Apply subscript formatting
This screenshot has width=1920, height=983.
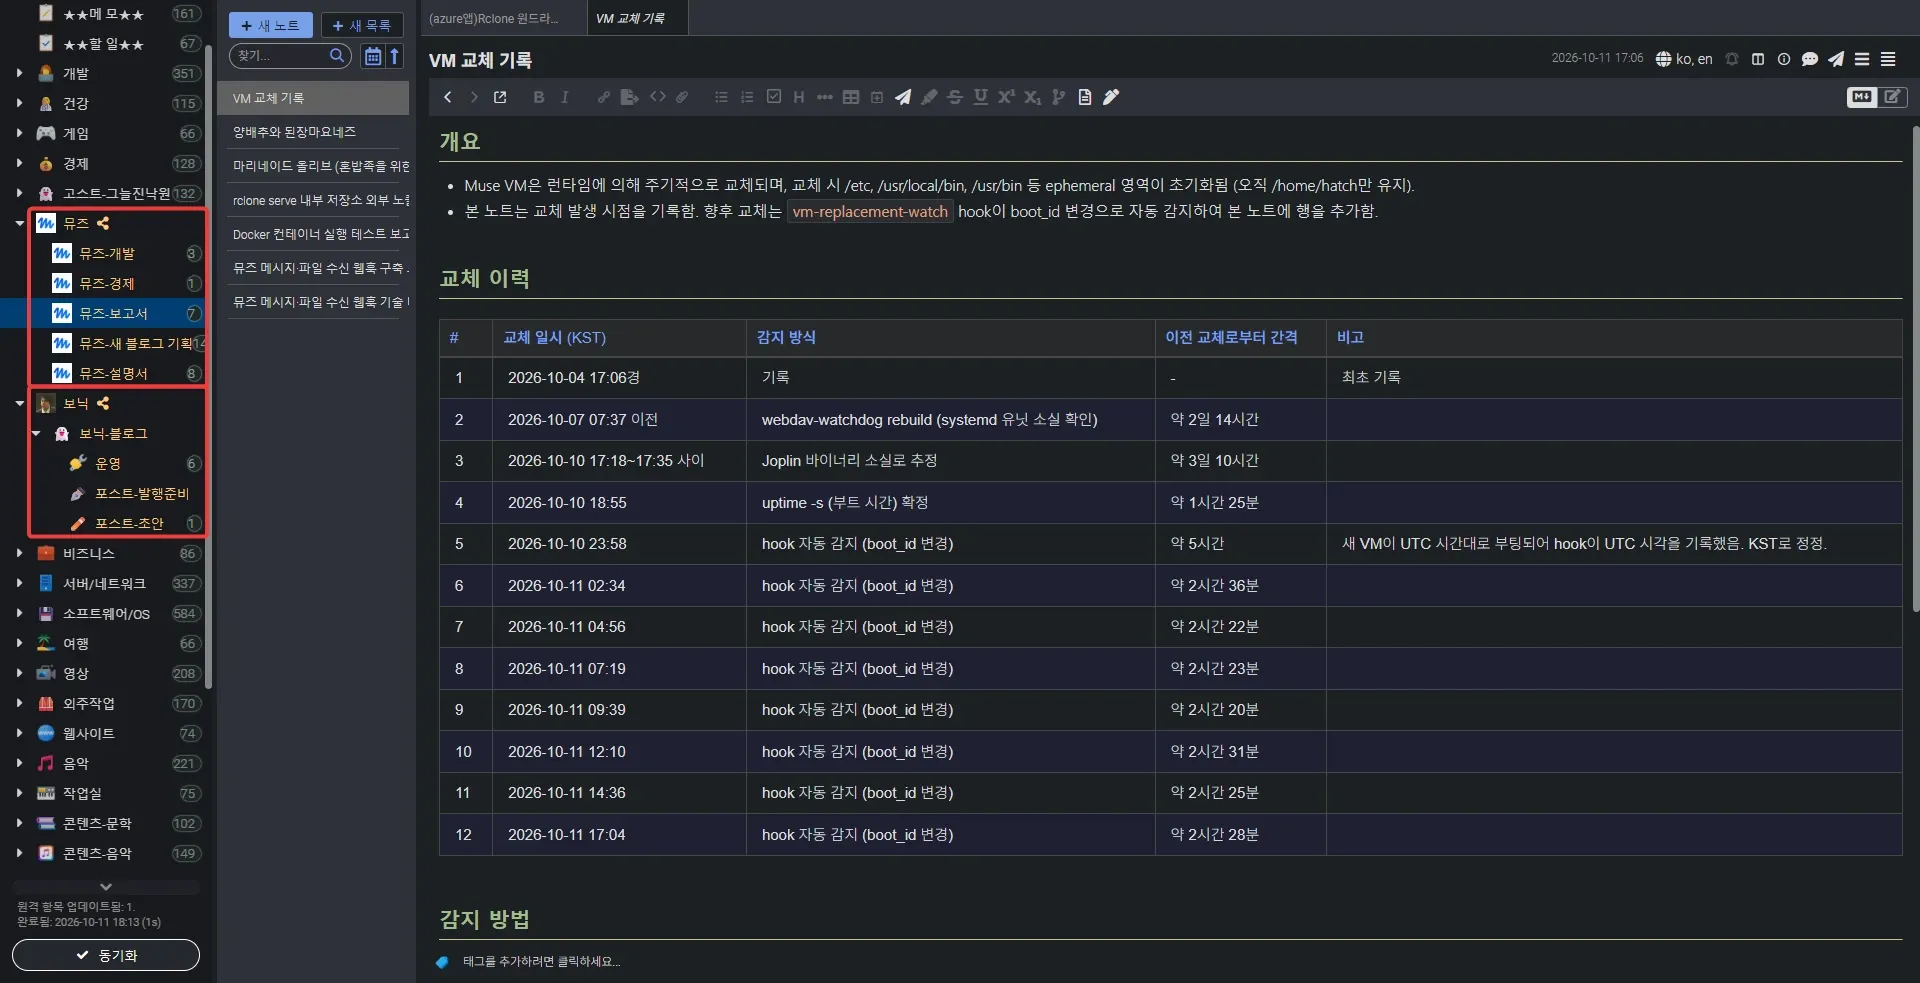pos(1032,97)
